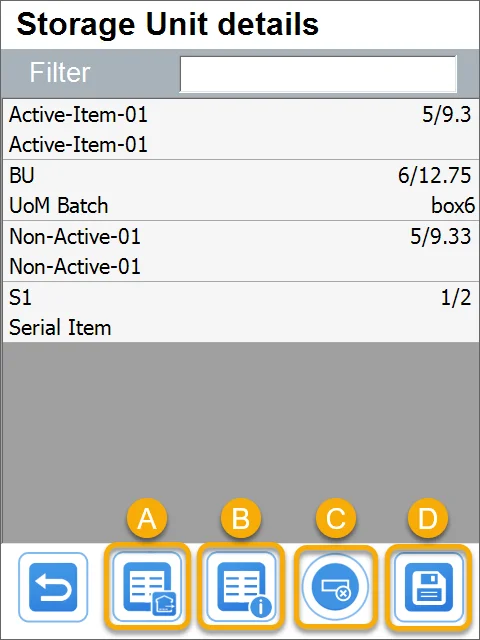Image resolution: width=480 pixels, height=640 pixels.
Task: Click the round remove unit icon under C
Action: [335, 587]
